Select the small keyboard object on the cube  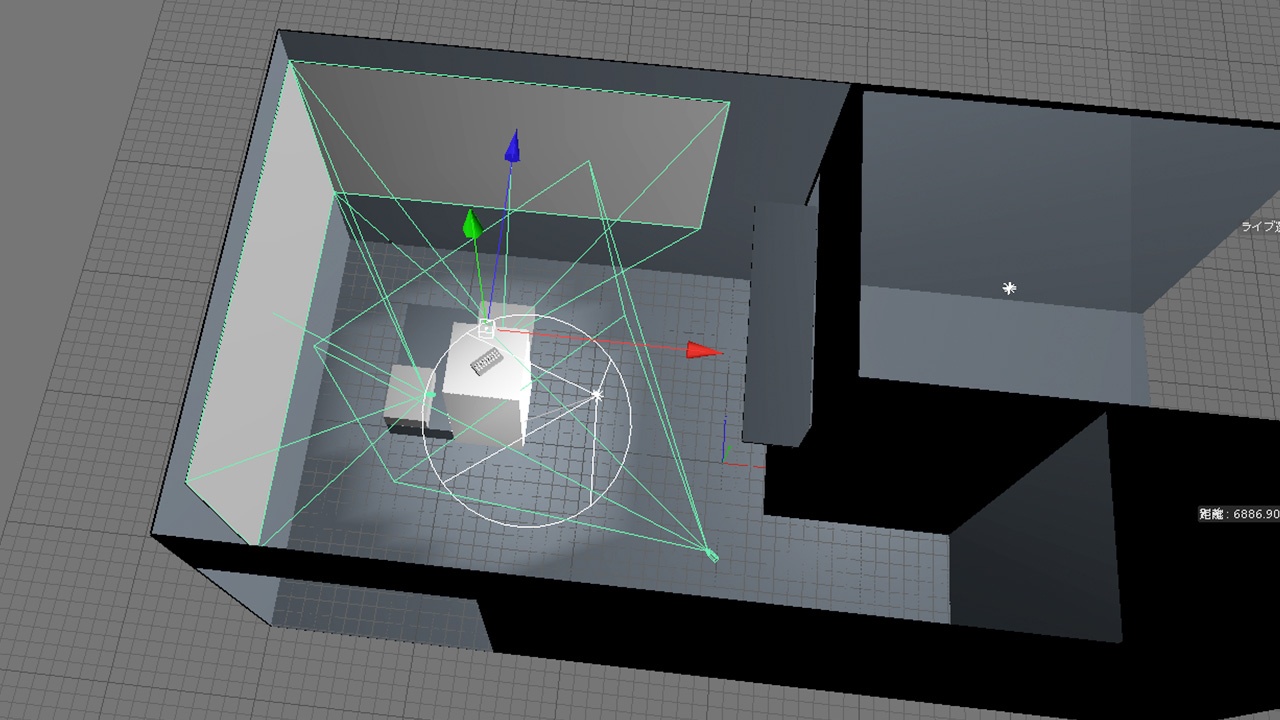click(x=486, y=360)
